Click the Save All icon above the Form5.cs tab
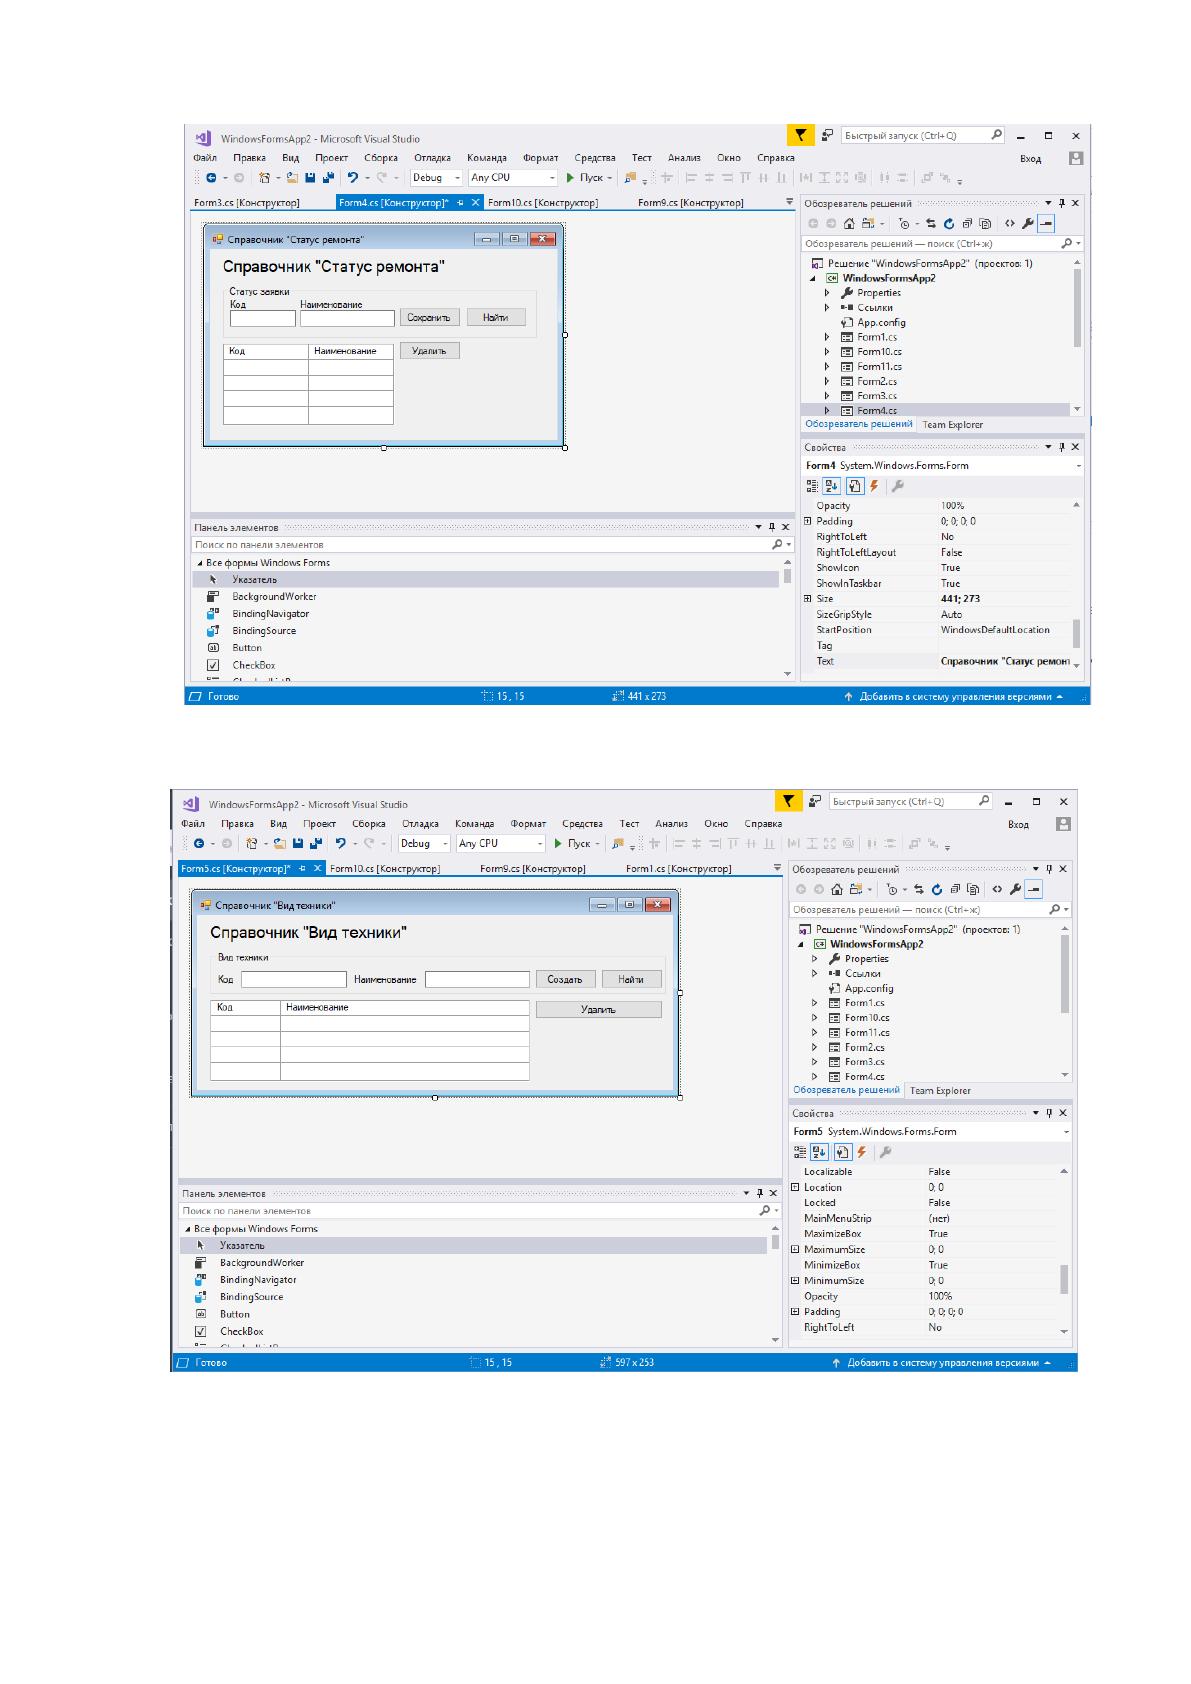Screen dimensions: 1191x1684 [x=315, y=843]
